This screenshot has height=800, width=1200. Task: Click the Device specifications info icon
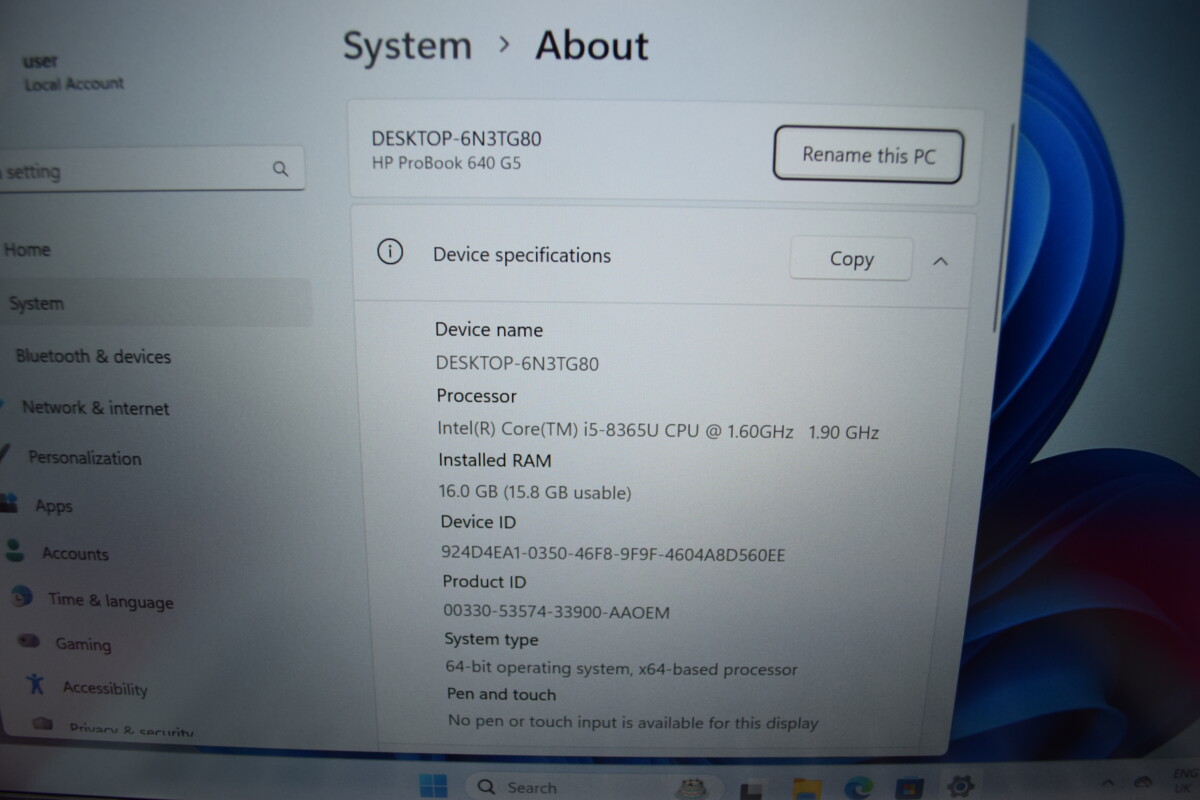pyautogui.click(x=389, y=251)
